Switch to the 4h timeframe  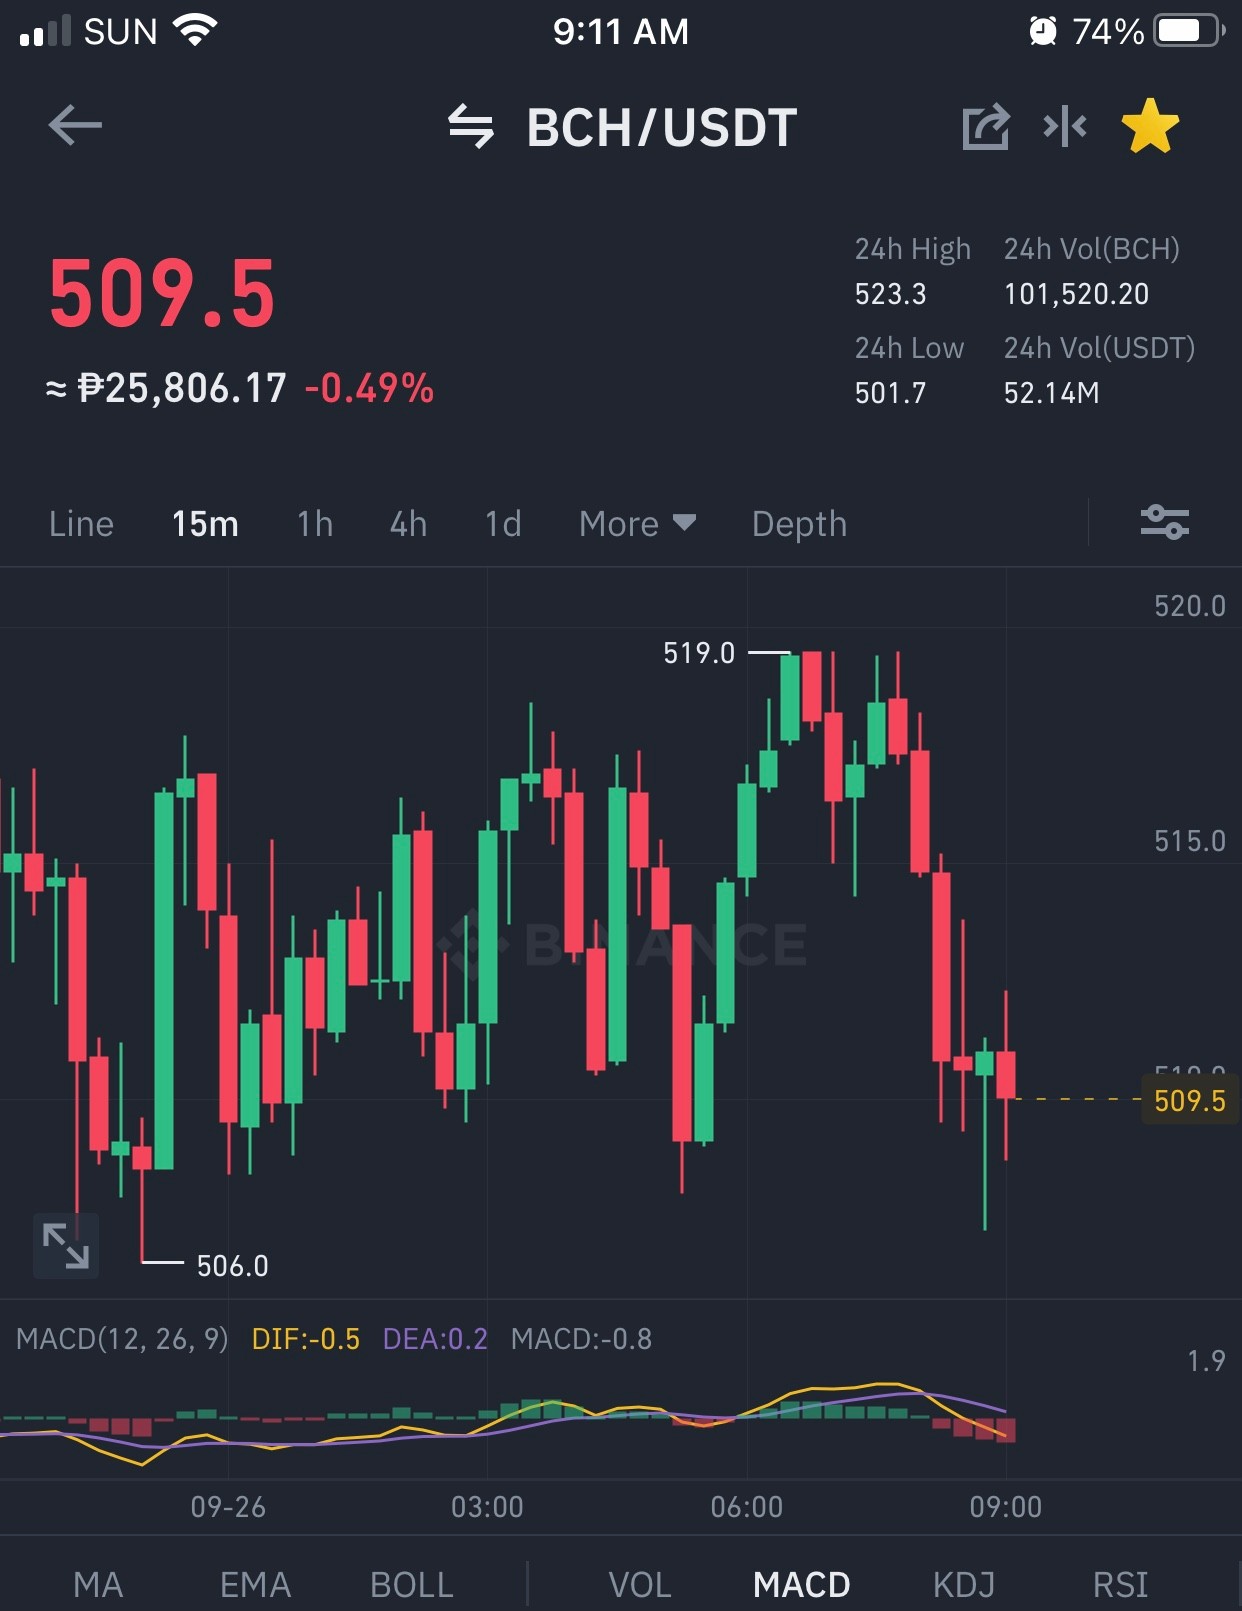408,524
